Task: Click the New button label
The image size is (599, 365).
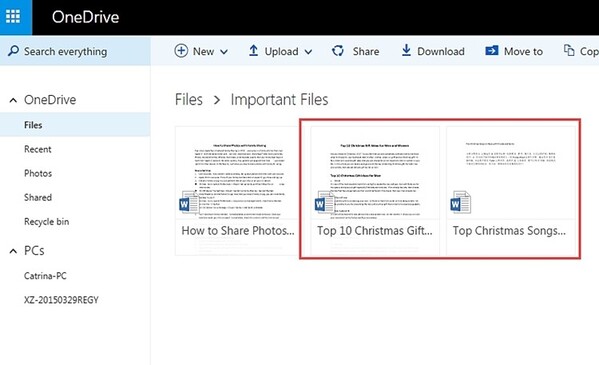Action: [x=203, y=51]
